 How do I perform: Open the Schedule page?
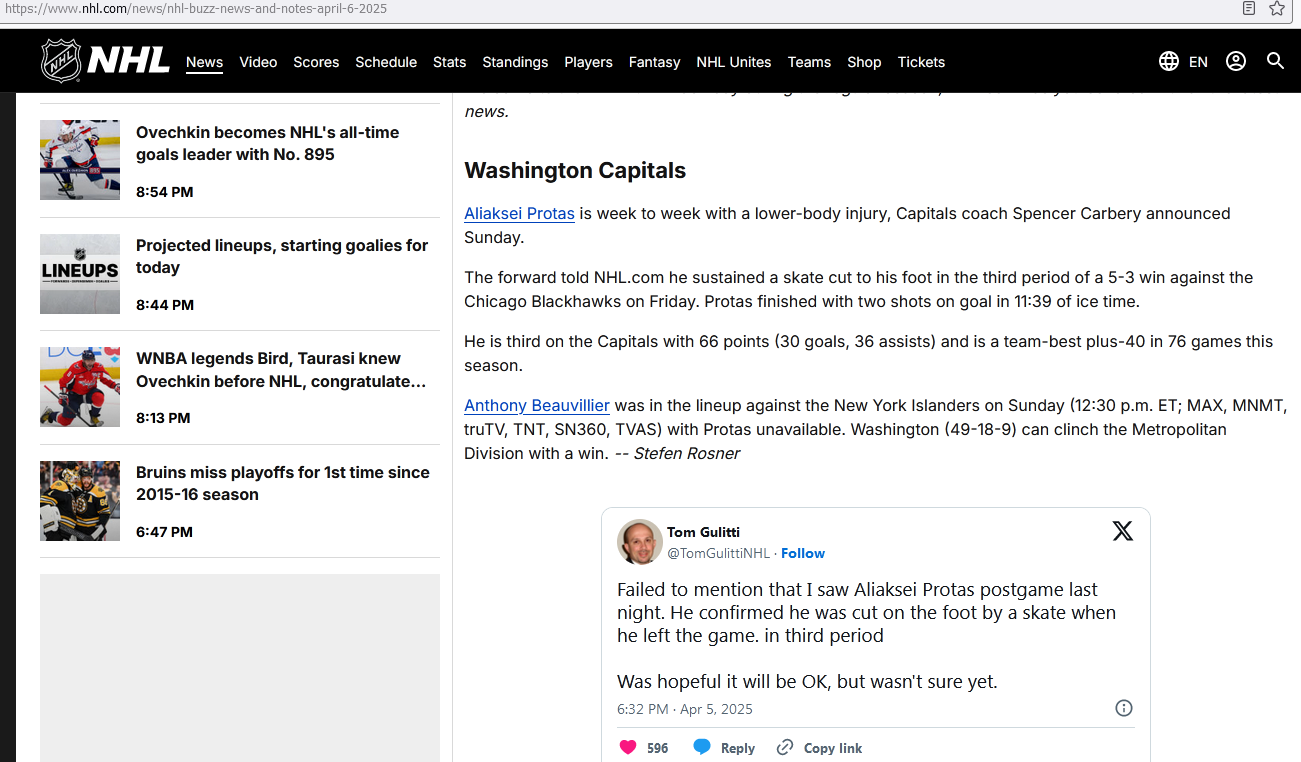386,62
